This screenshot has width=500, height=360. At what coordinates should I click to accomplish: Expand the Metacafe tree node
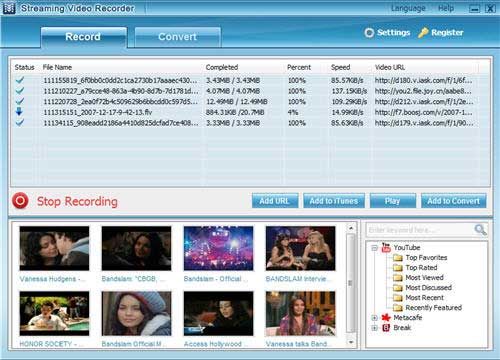(x=374, y=318)
